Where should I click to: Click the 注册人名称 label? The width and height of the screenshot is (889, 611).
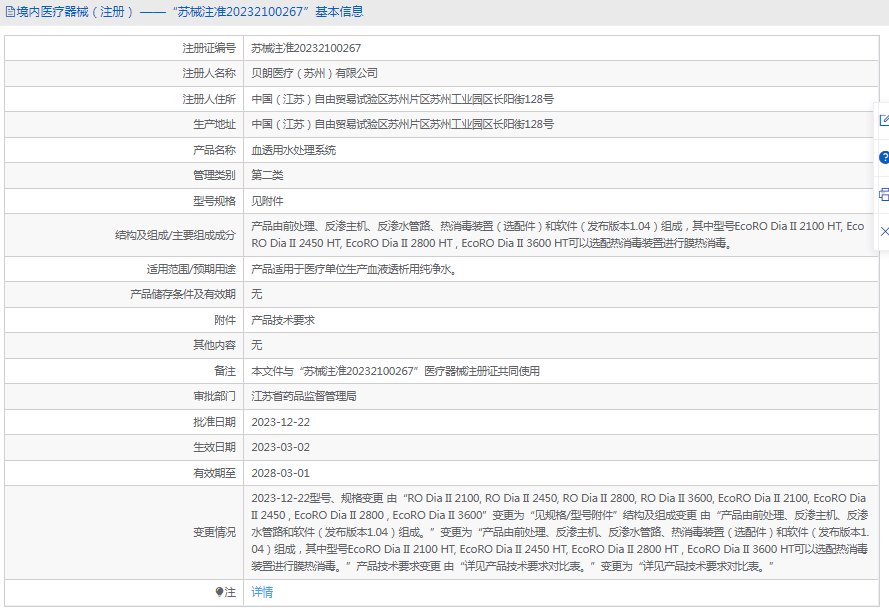coord(209,73)
